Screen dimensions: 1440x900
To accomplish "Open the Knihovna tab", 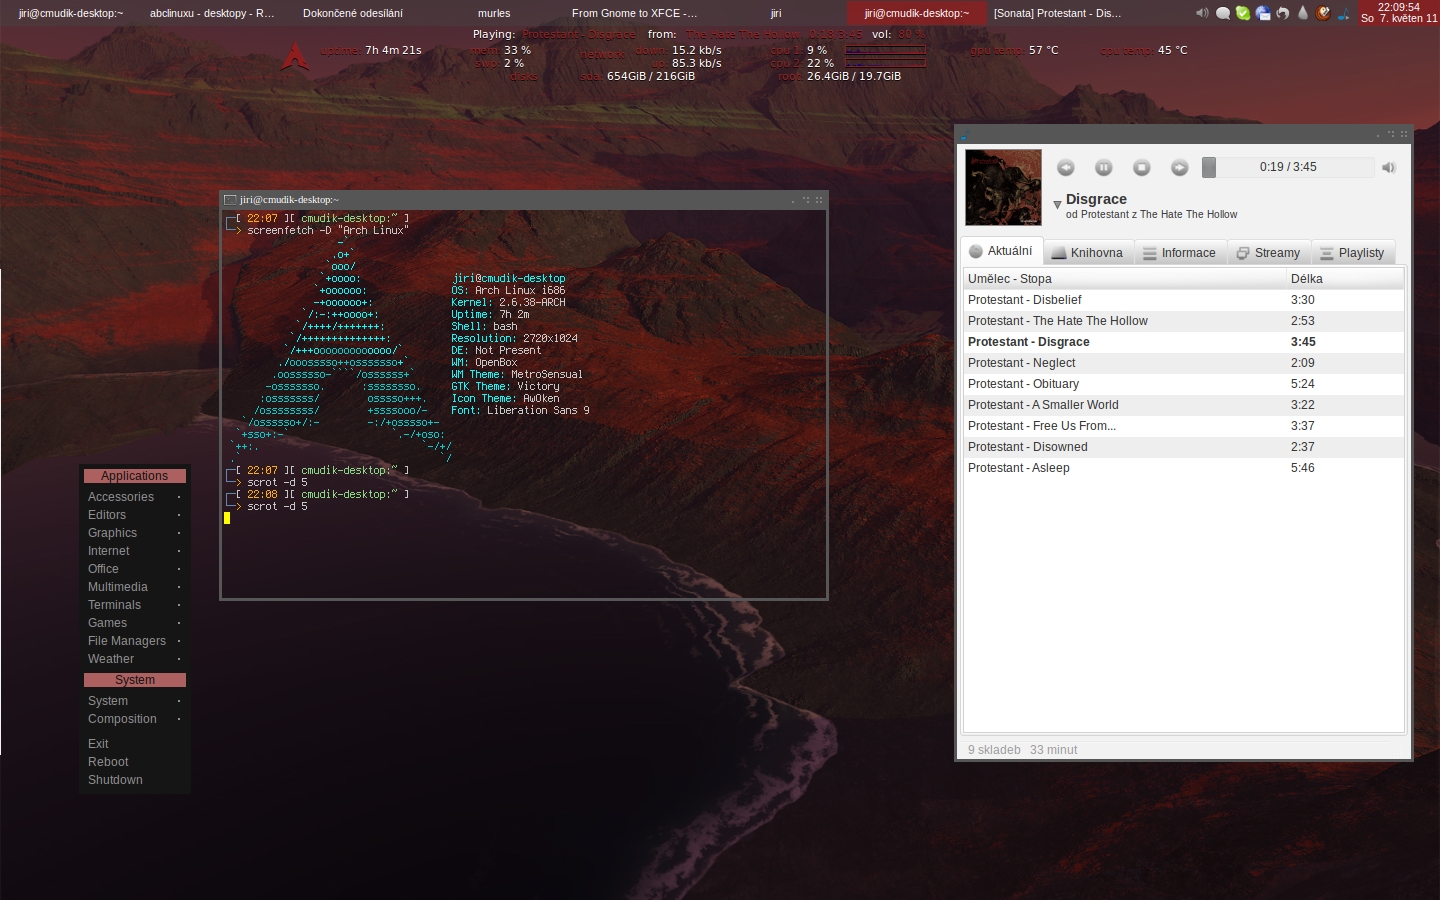I will 1087,253.
